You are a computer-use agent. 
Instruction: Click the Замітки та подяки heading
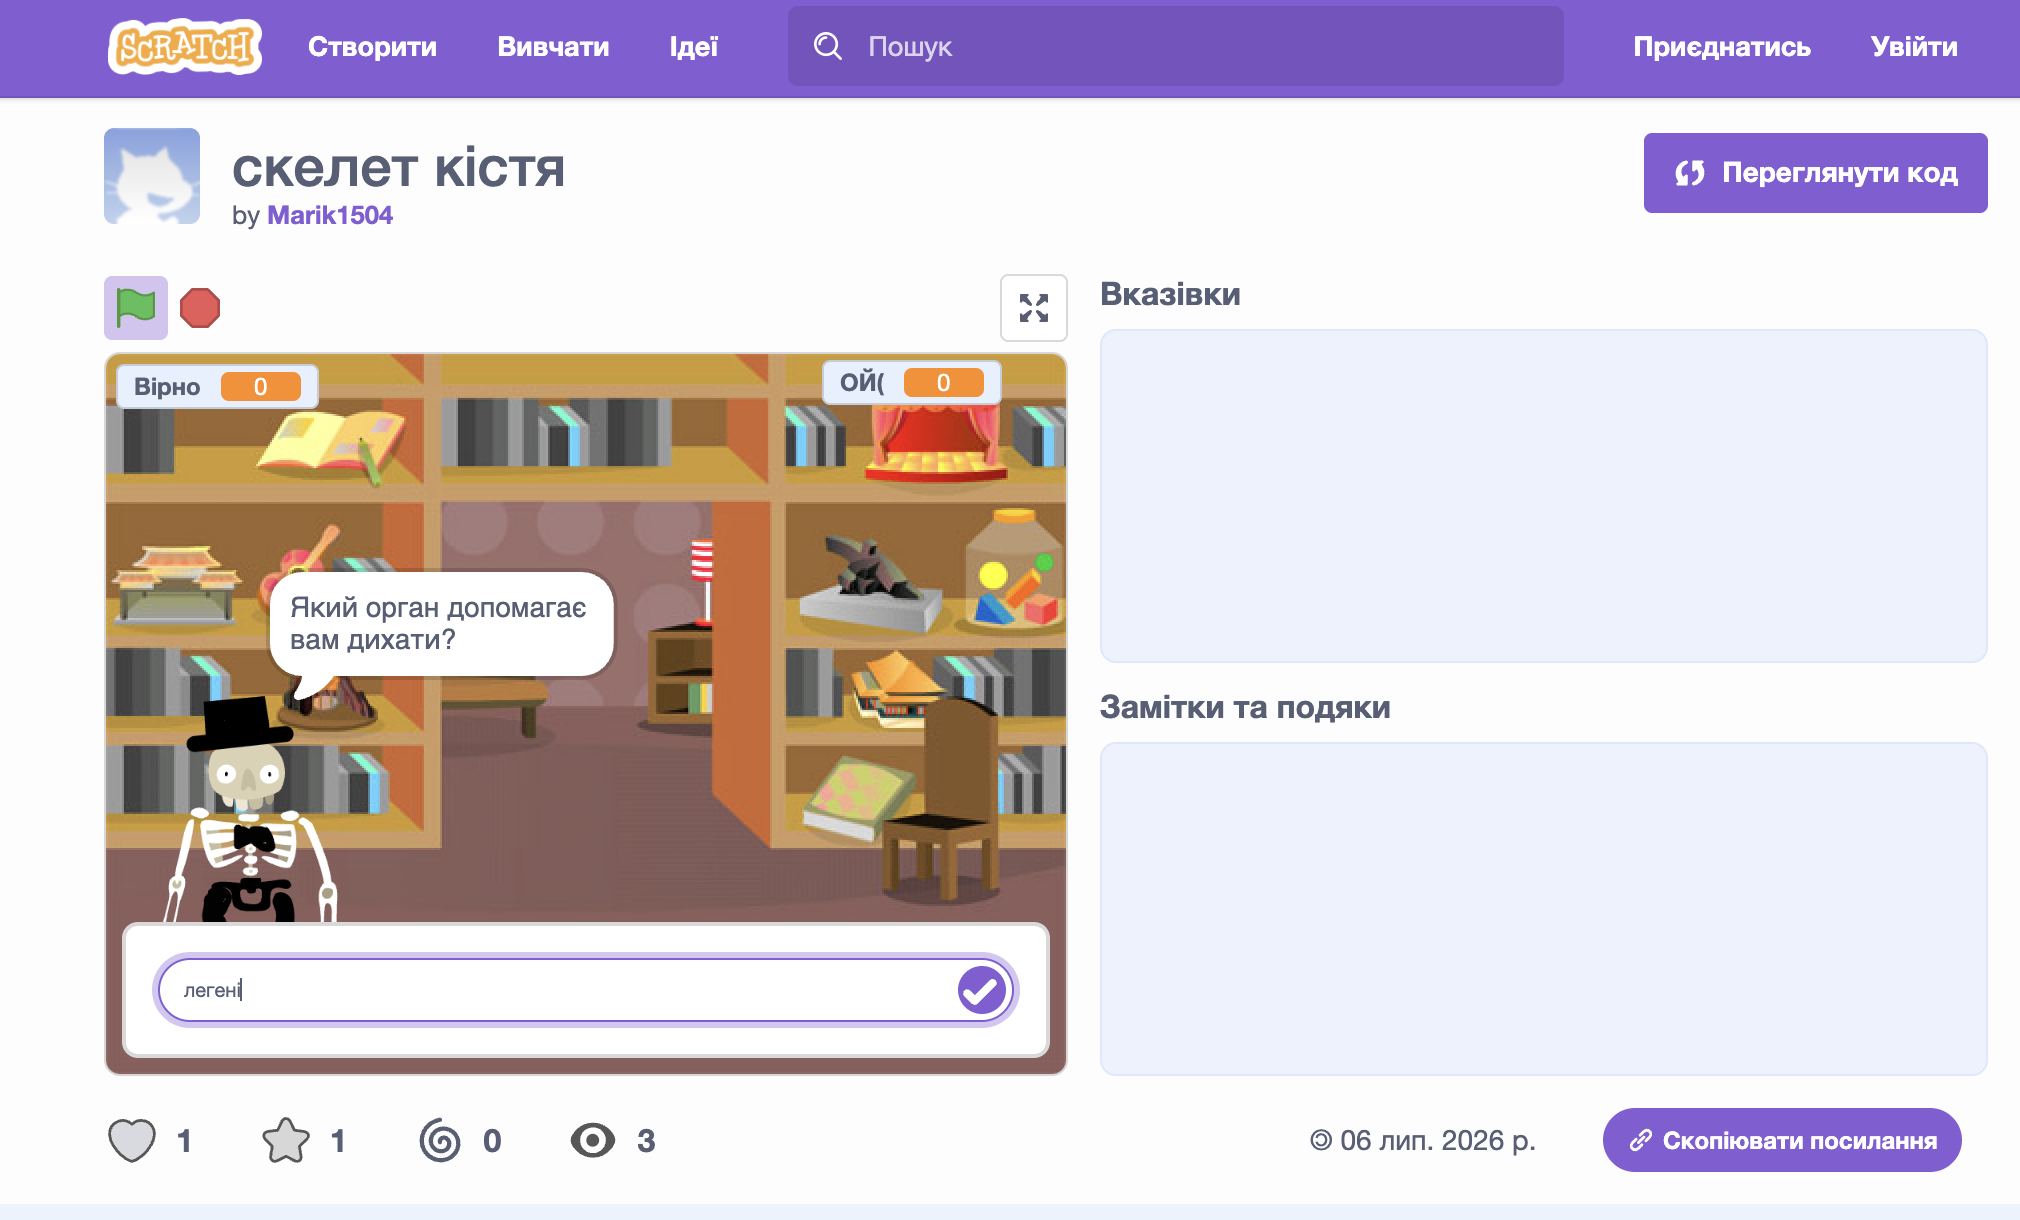1245,707
